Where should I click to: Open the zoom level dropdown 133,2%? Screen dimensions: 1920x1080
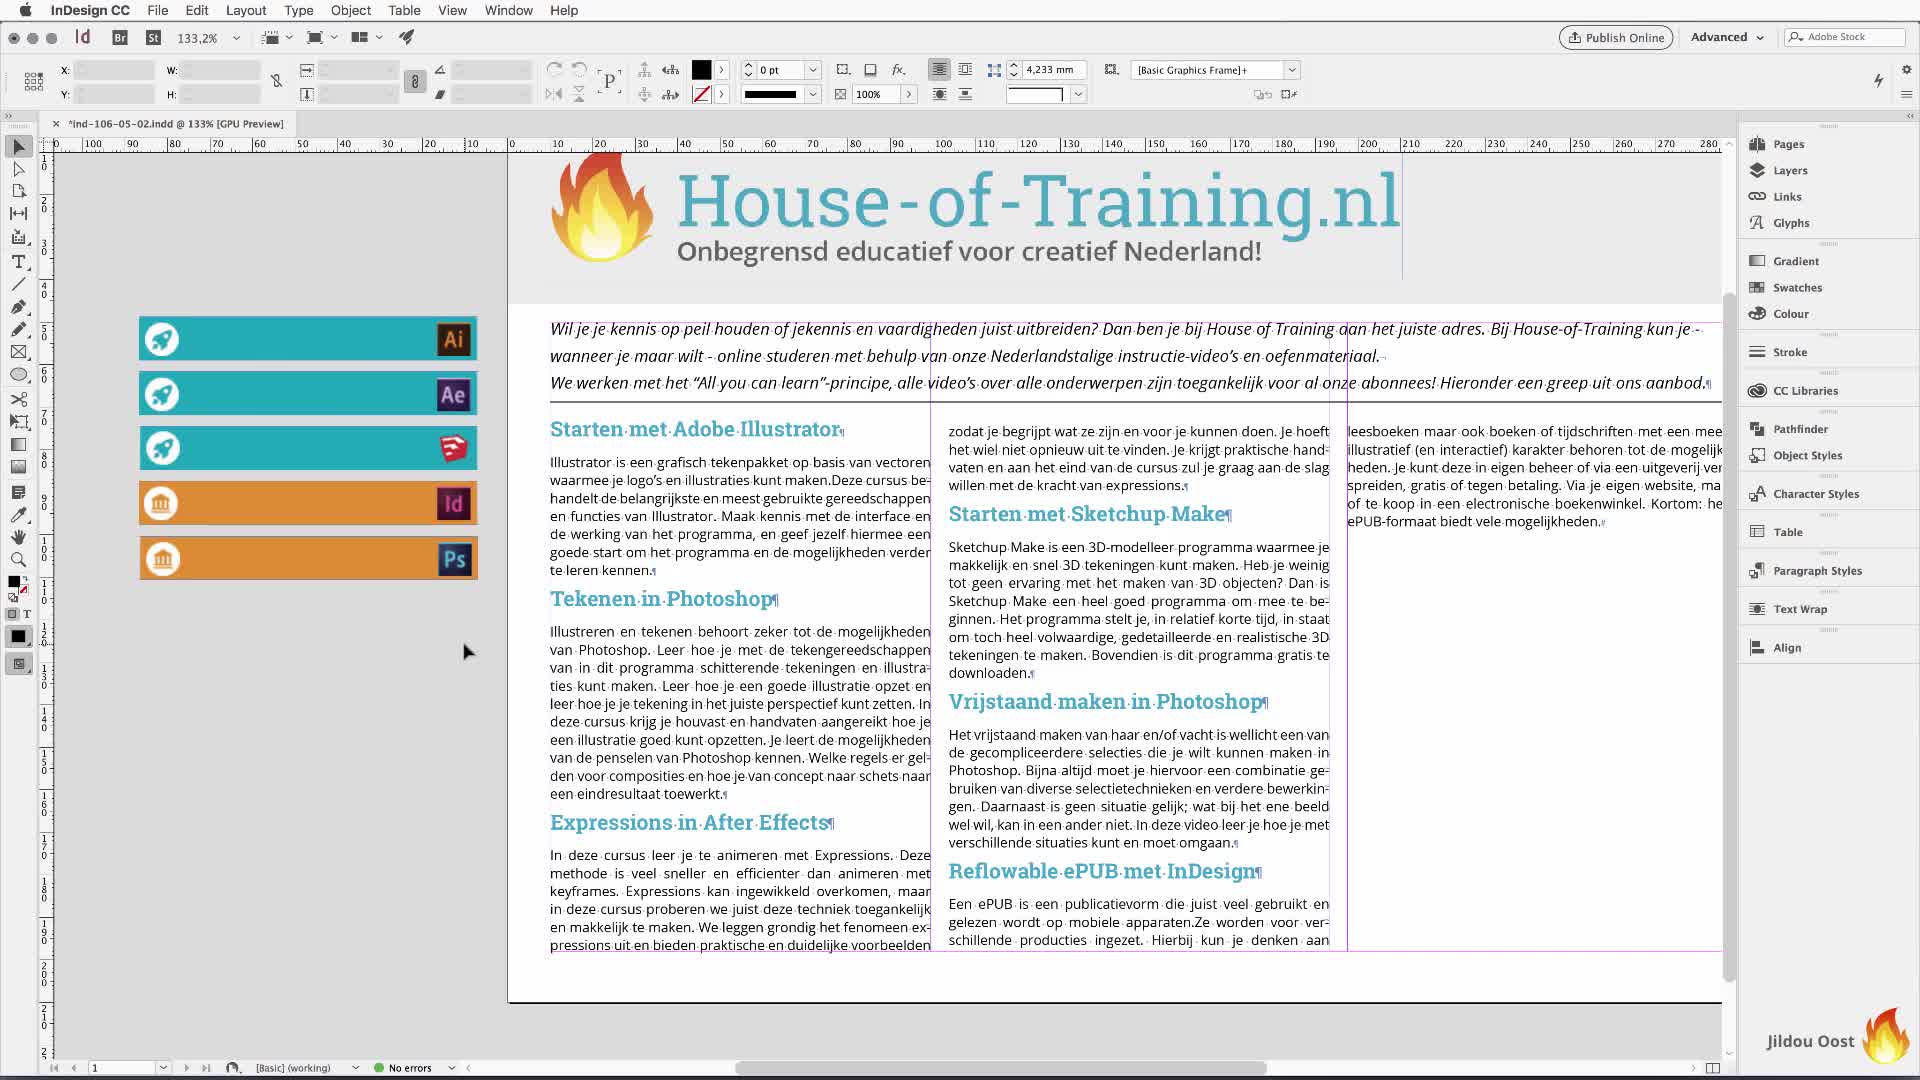236,38
